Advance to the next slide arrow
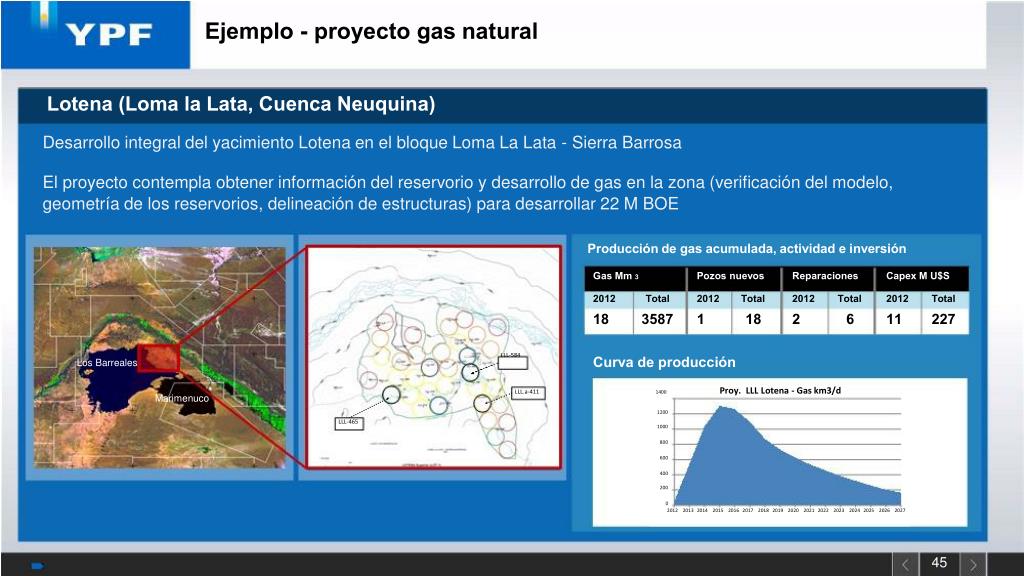This screenshot has width=1024, height=576. [973, 564]
